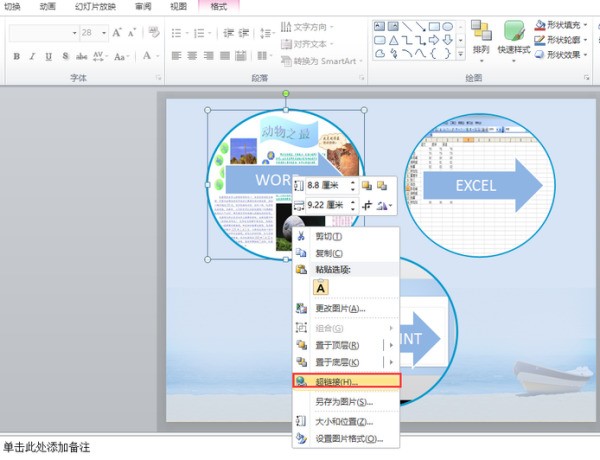Image resolution: width=600 pixels, height=460 pixels.
Task: Click bring forward icon in mini toolbar
Action: pos(366,185)
